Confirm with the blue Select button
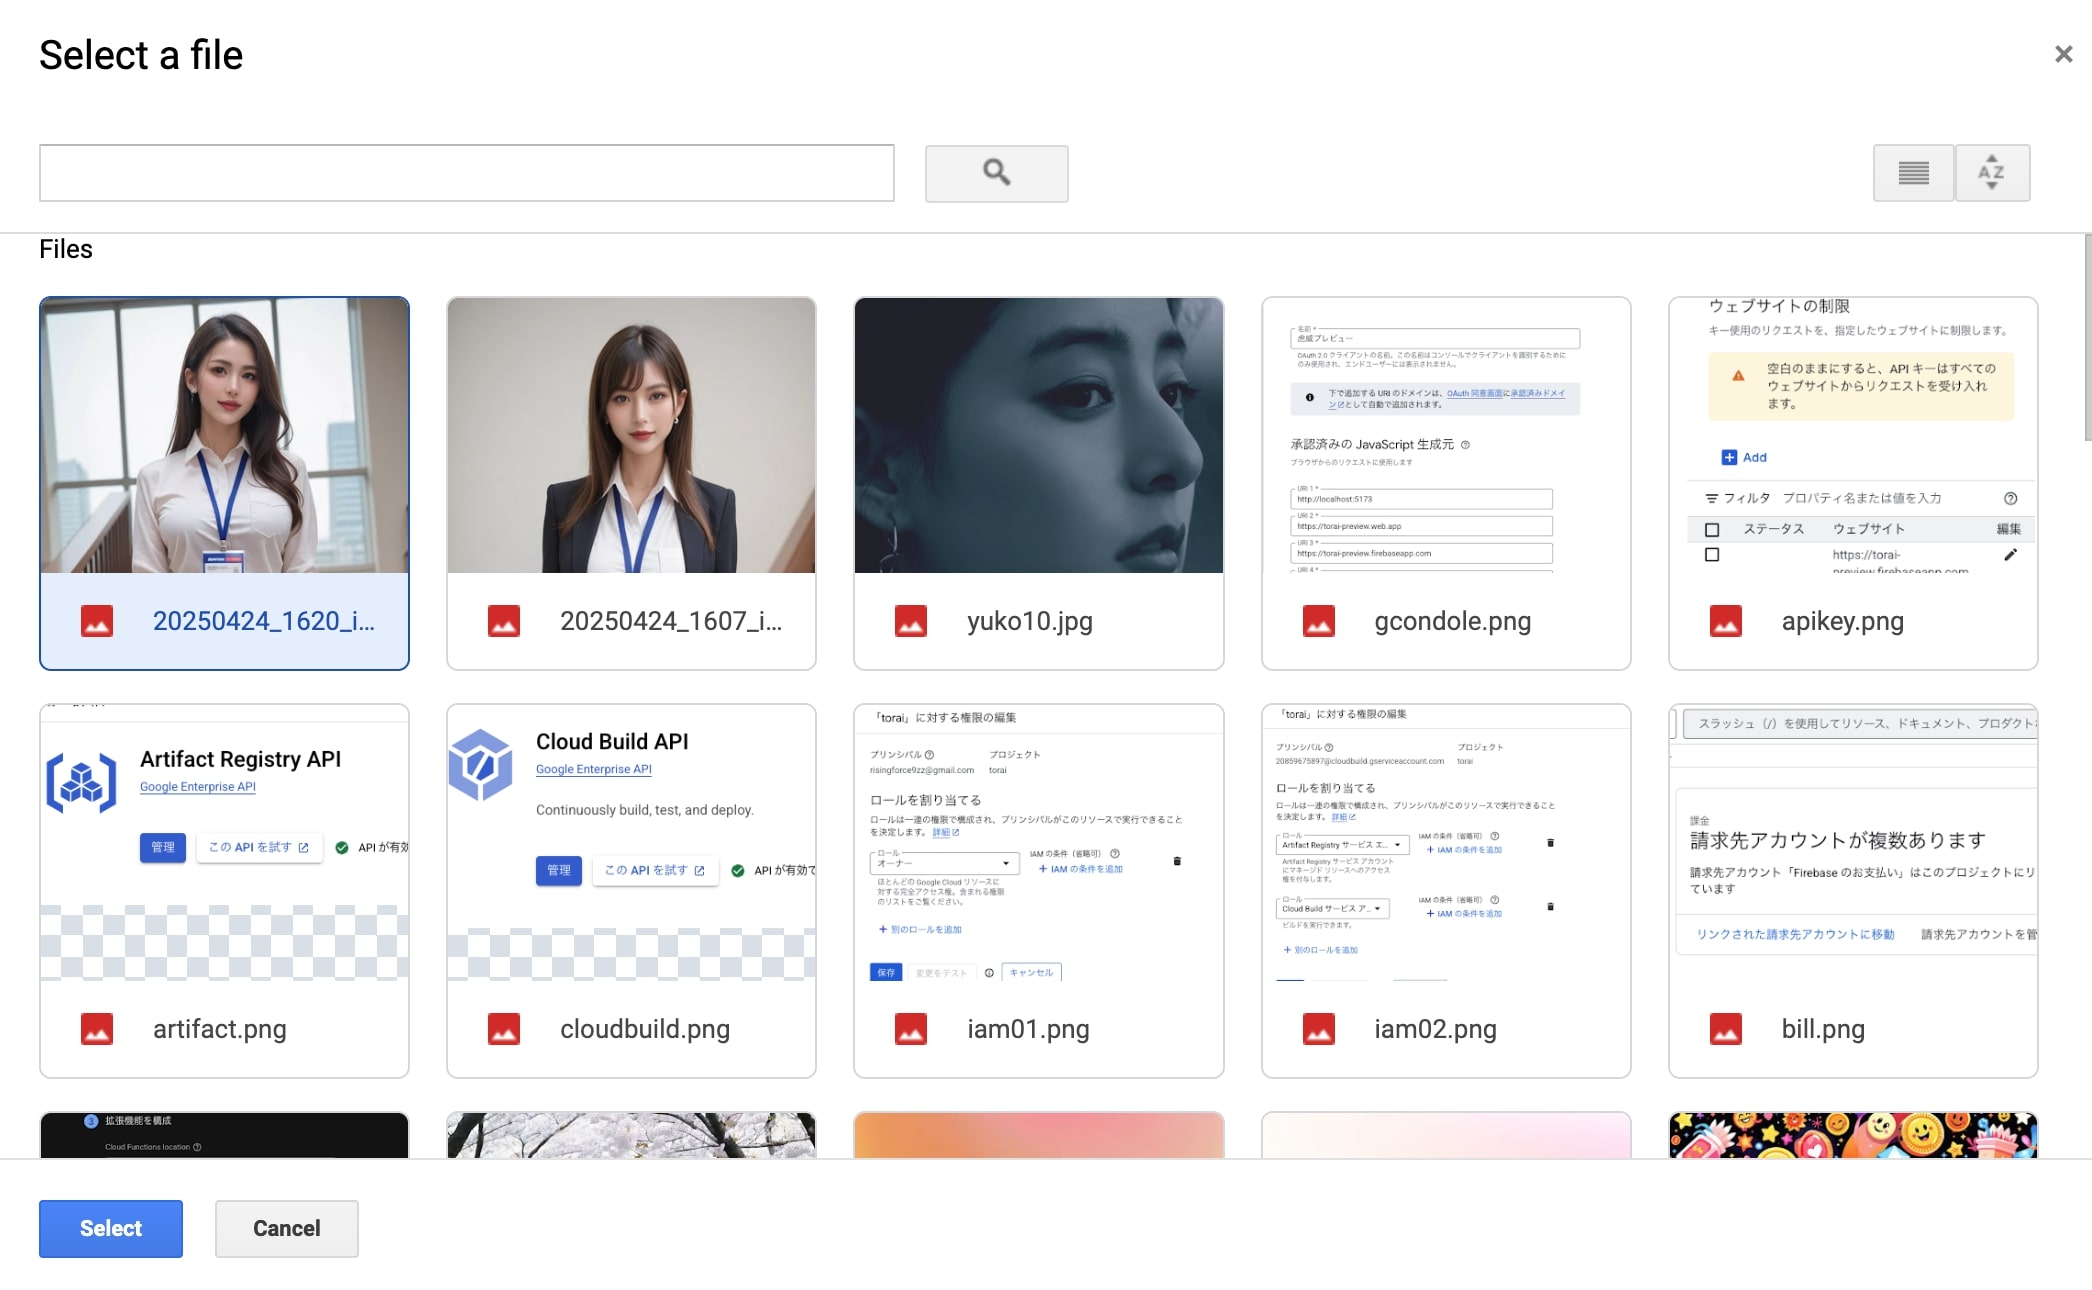The image size is (2092, 1290). pos(111,1228)
